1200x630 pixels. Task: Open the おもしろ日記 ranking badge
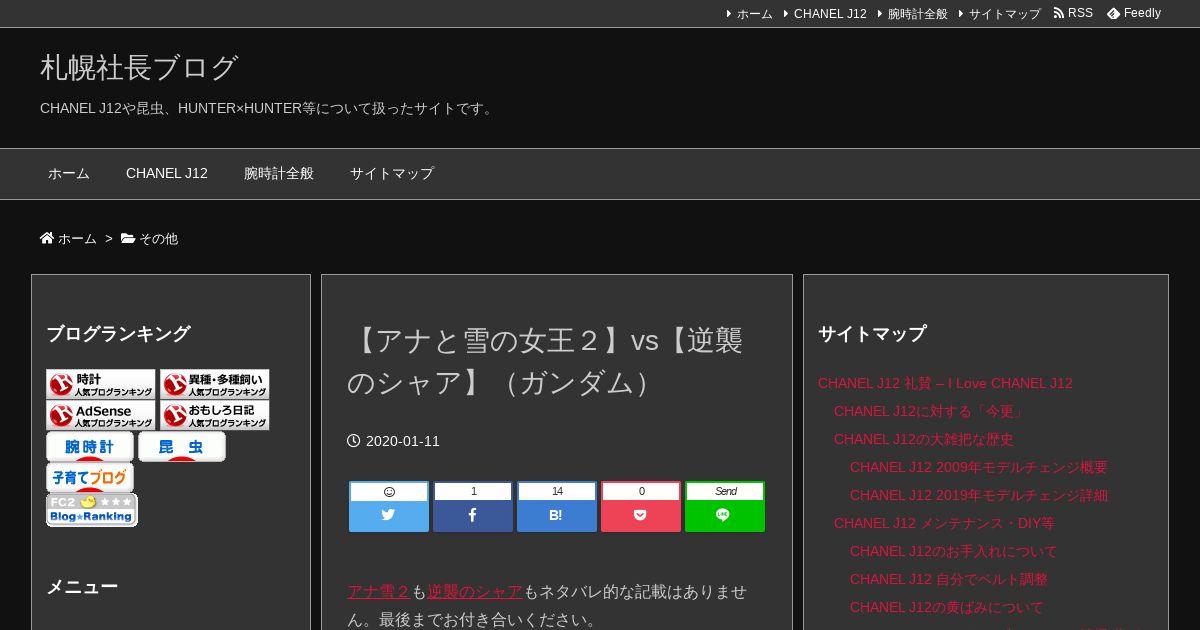coord(215,416)
